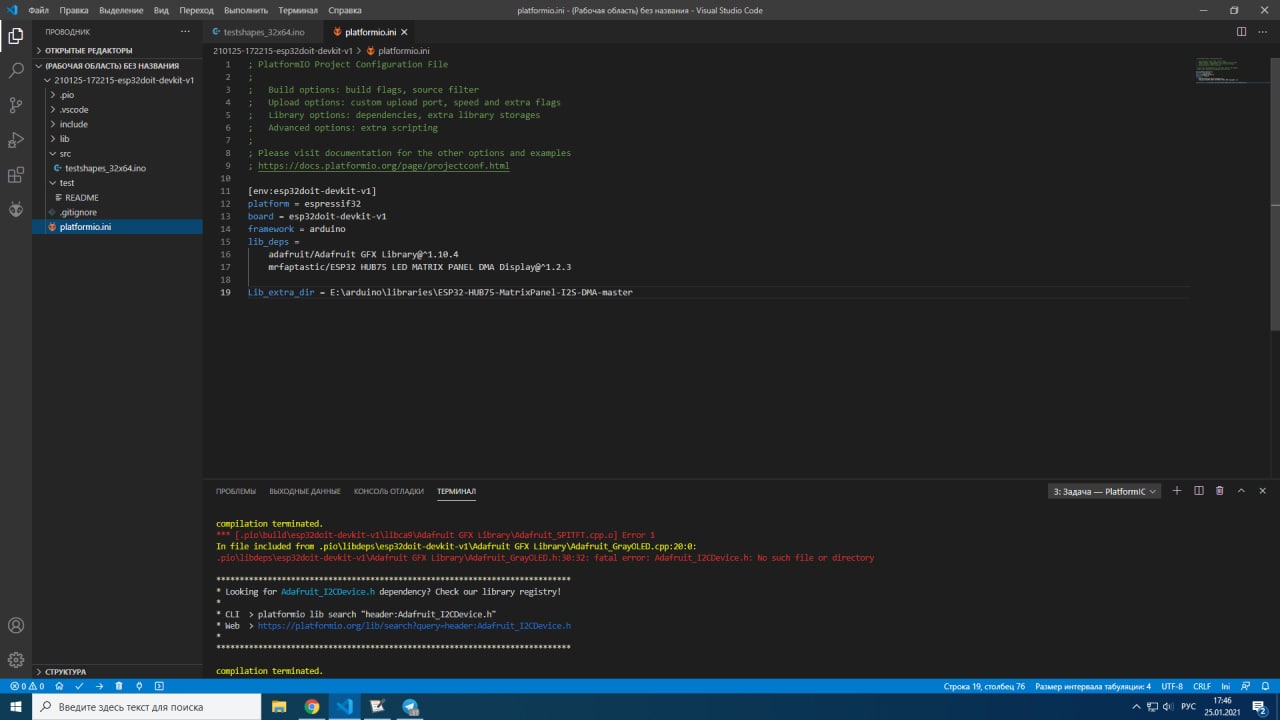Viewport: 1280px width, 720px height.
Task: Collapse the src folder in explorer
Action: click(64, 153)
